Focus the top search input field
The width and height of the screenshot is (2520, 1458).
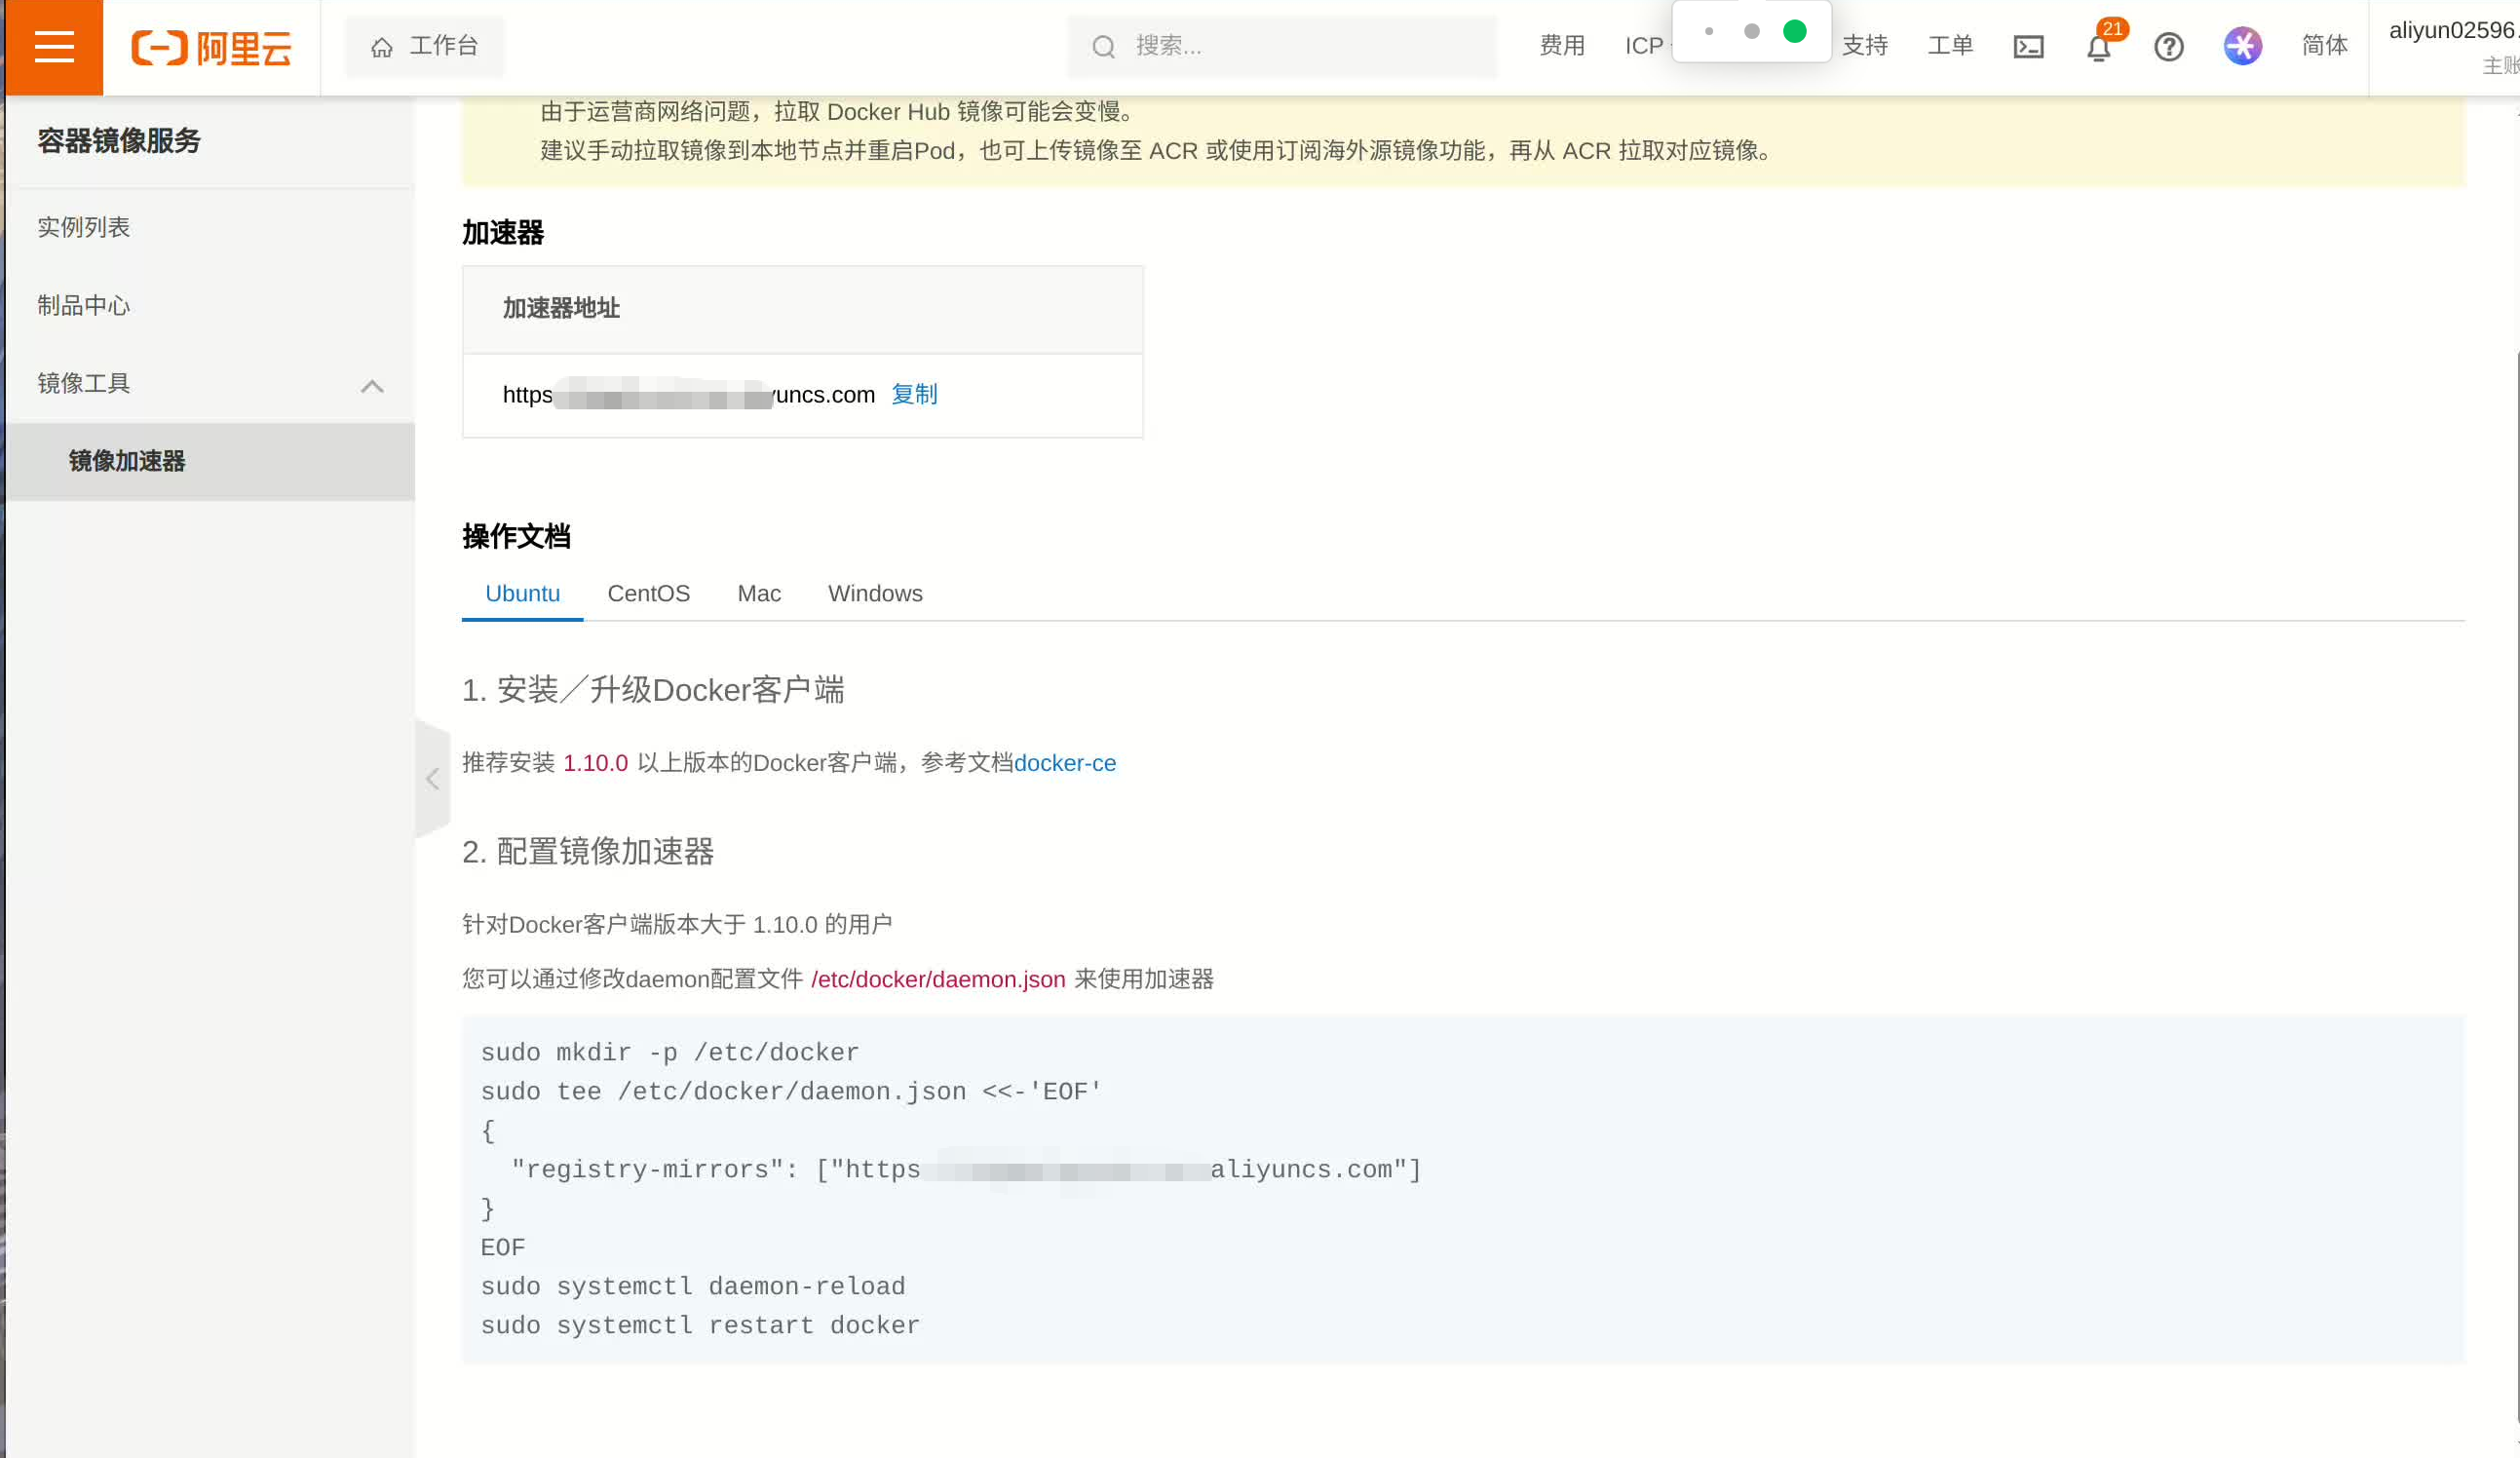(x=1300, y=46)
